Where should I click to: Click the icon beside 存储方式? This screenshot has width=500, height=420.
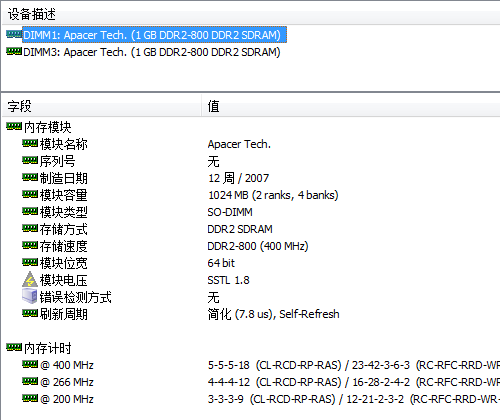(x=30, y=228)
